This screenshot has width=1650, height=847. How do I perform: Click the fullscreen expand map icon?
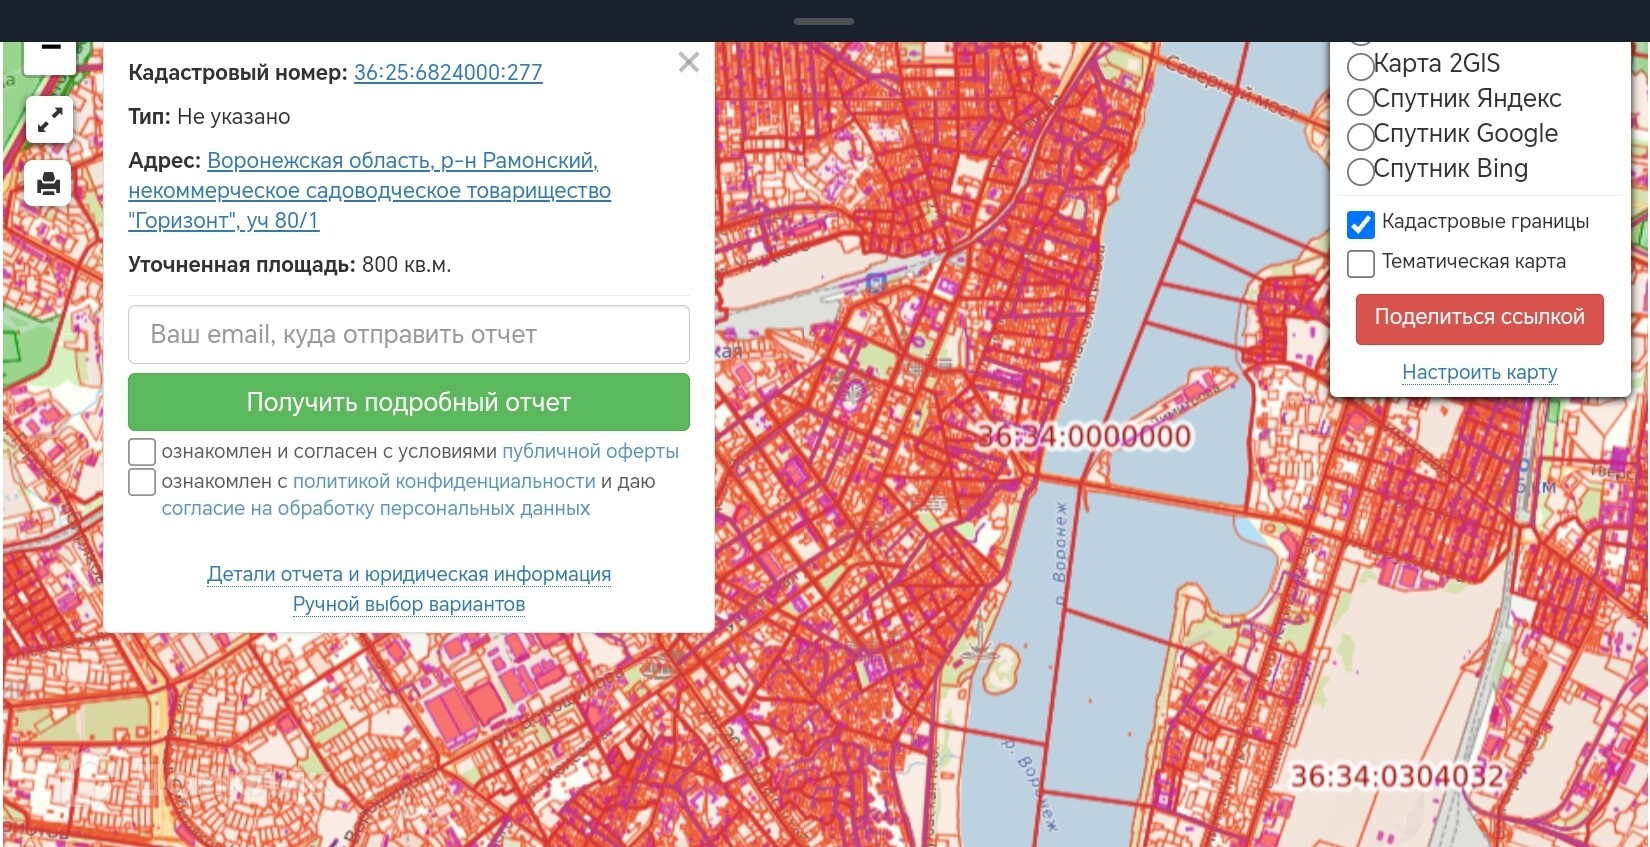tap(49, 121)
